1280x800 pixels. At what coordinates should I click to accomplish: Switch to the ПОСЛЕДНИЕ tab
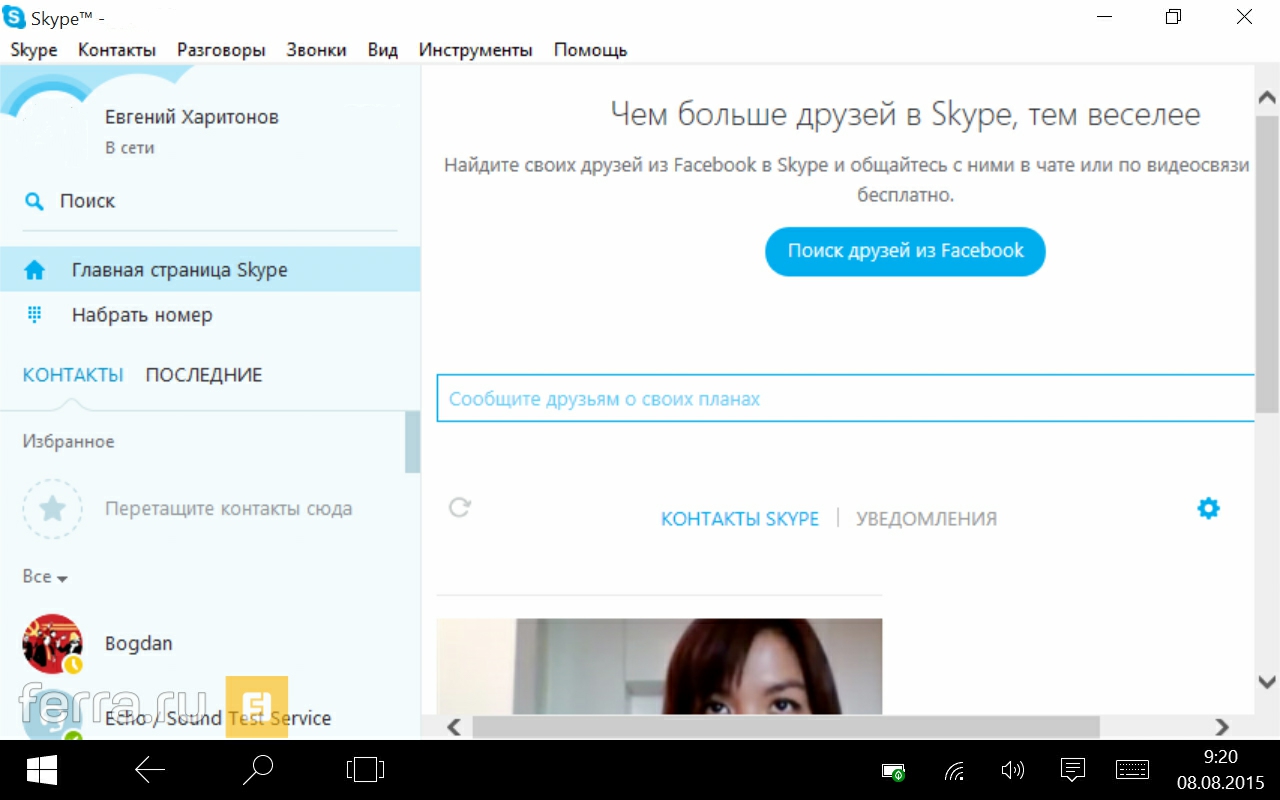click(204, 375)
